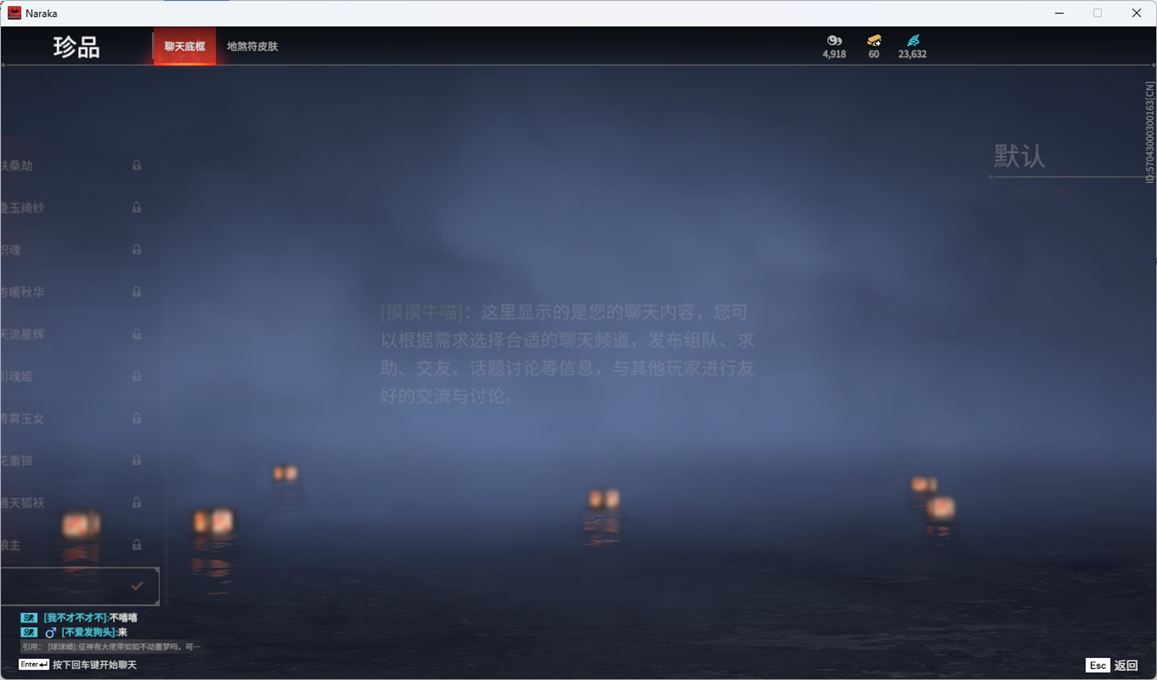This screenshot has height=680, width=1157.
Task: Click player name 不爱发狗头 in chat
Action: pyautogui.click(x=88, y=632)
